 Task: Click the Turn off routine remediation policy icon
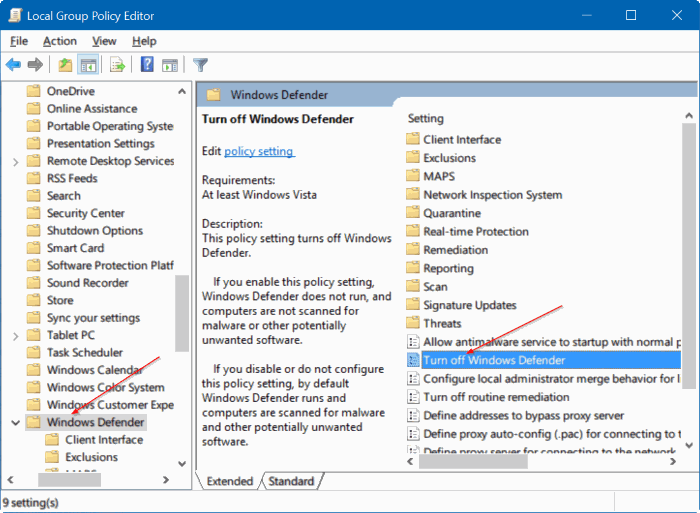click(413, 397)
